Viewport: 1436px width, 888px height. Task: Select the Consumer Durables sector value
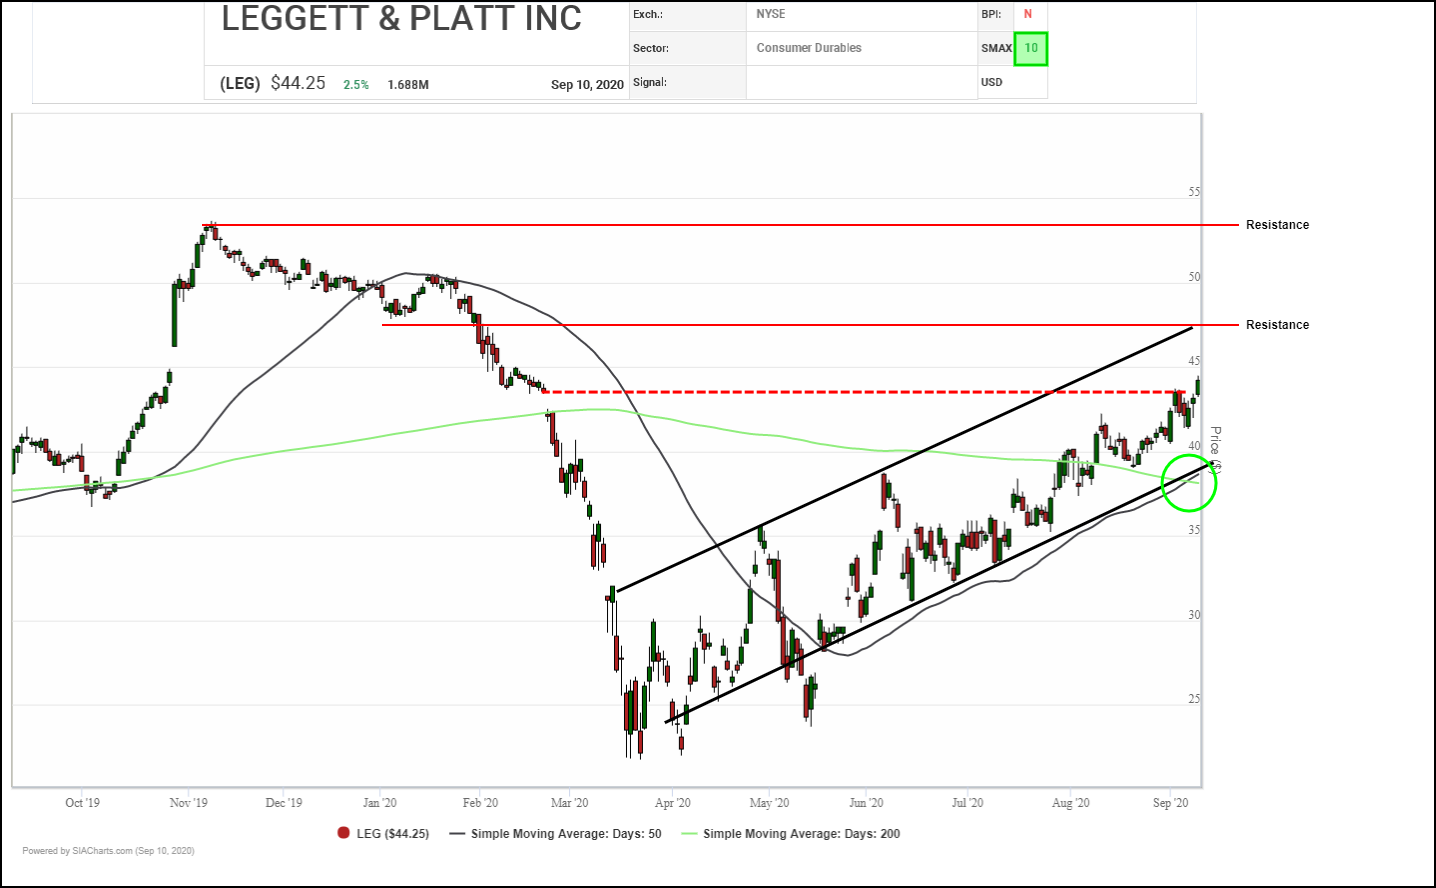pyautogui.click(x=808, y=48)
